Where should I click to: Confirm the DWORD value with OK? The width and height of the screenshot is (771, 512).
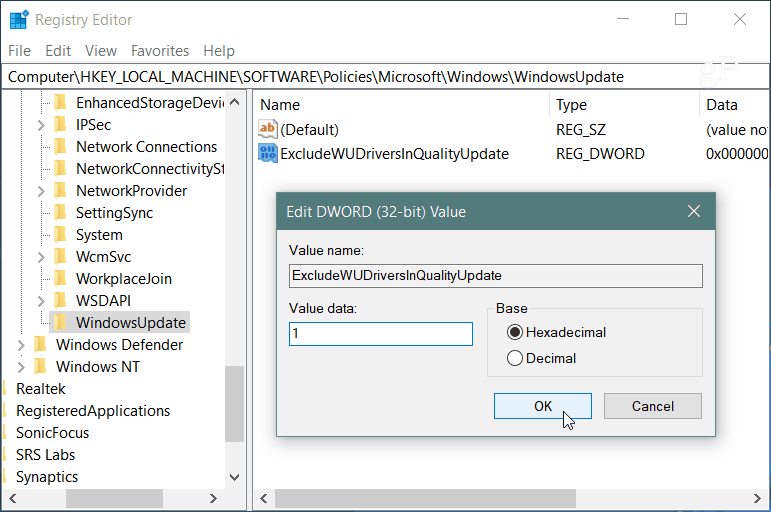click(x=543, y=406)
